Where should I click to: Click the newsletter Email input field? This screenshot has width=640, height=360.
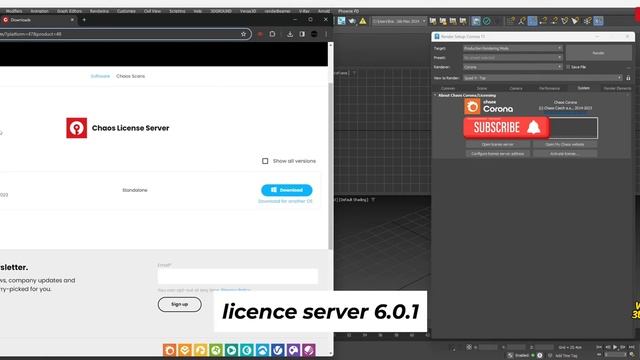(x=238, y=276)
